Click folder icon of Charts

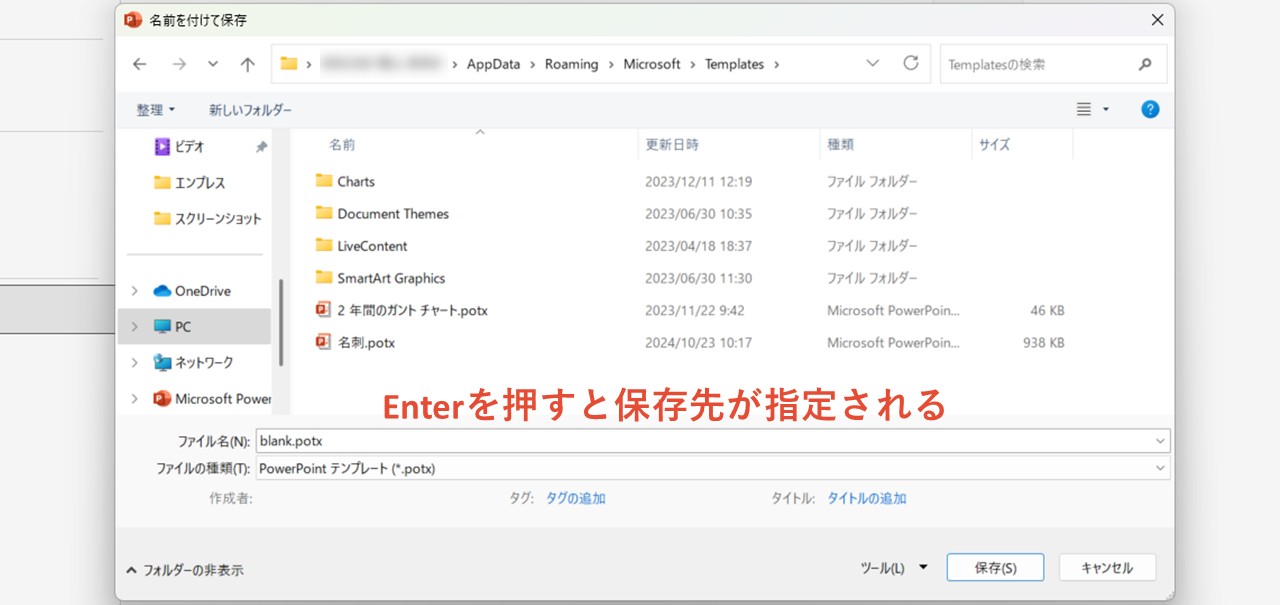tap(323, 181)
